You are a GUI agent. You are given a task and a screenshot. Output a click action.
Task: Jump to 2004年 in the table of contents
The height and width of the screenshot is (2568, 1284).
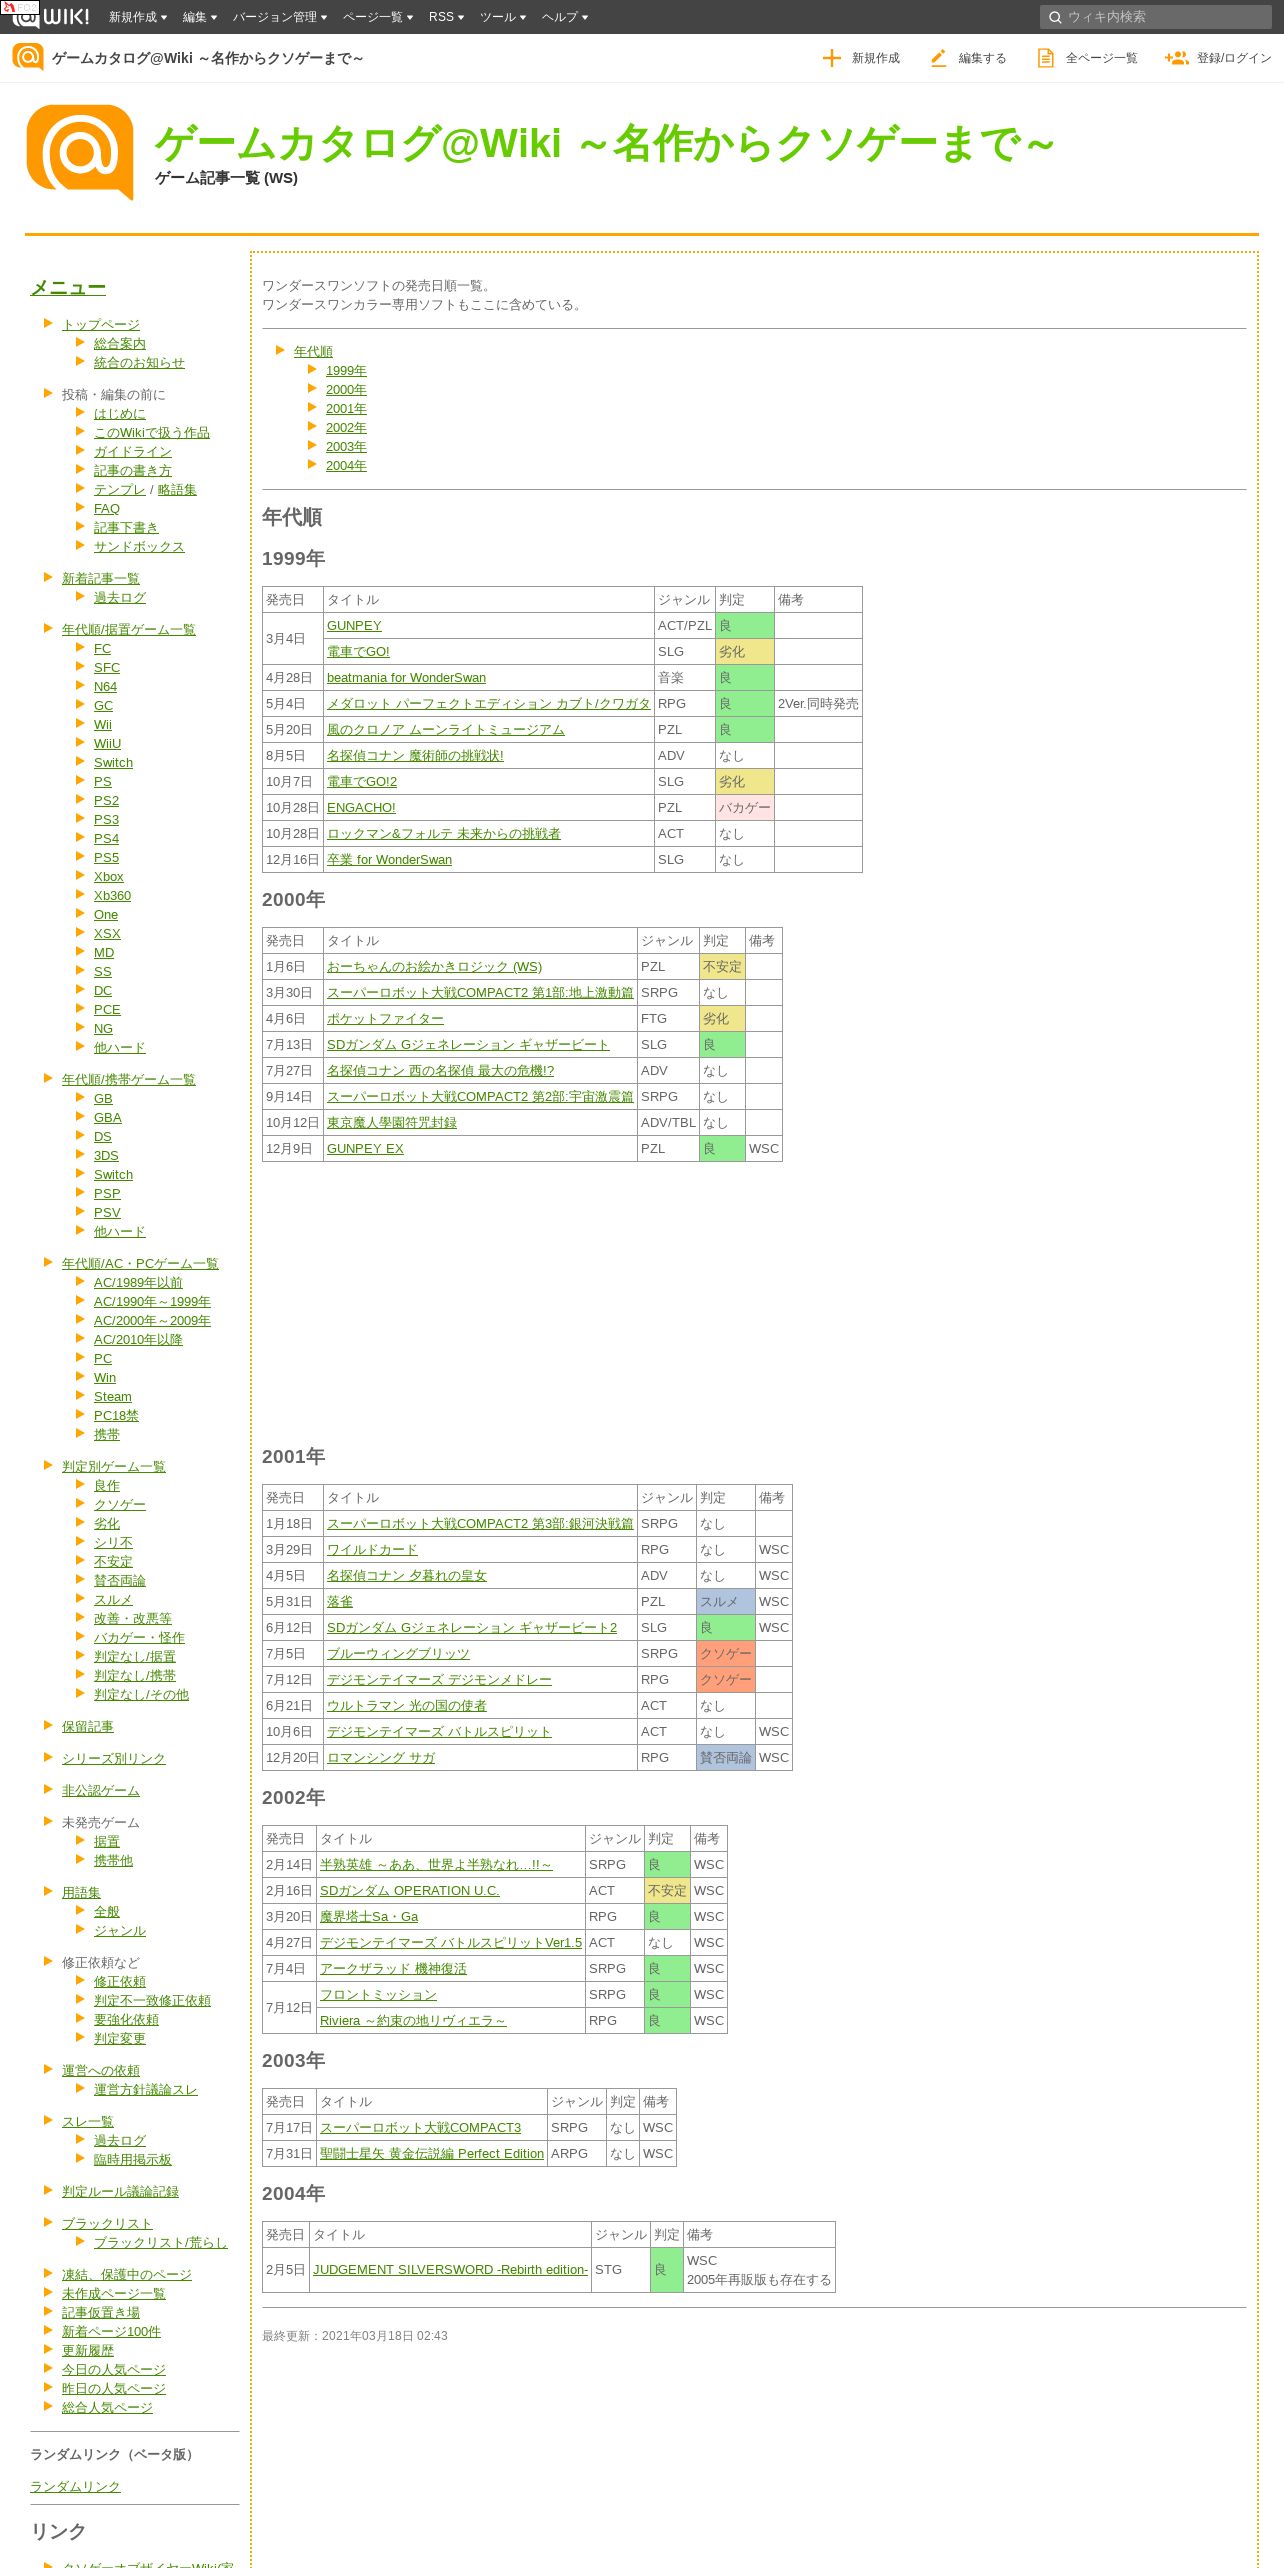[346, 466]
